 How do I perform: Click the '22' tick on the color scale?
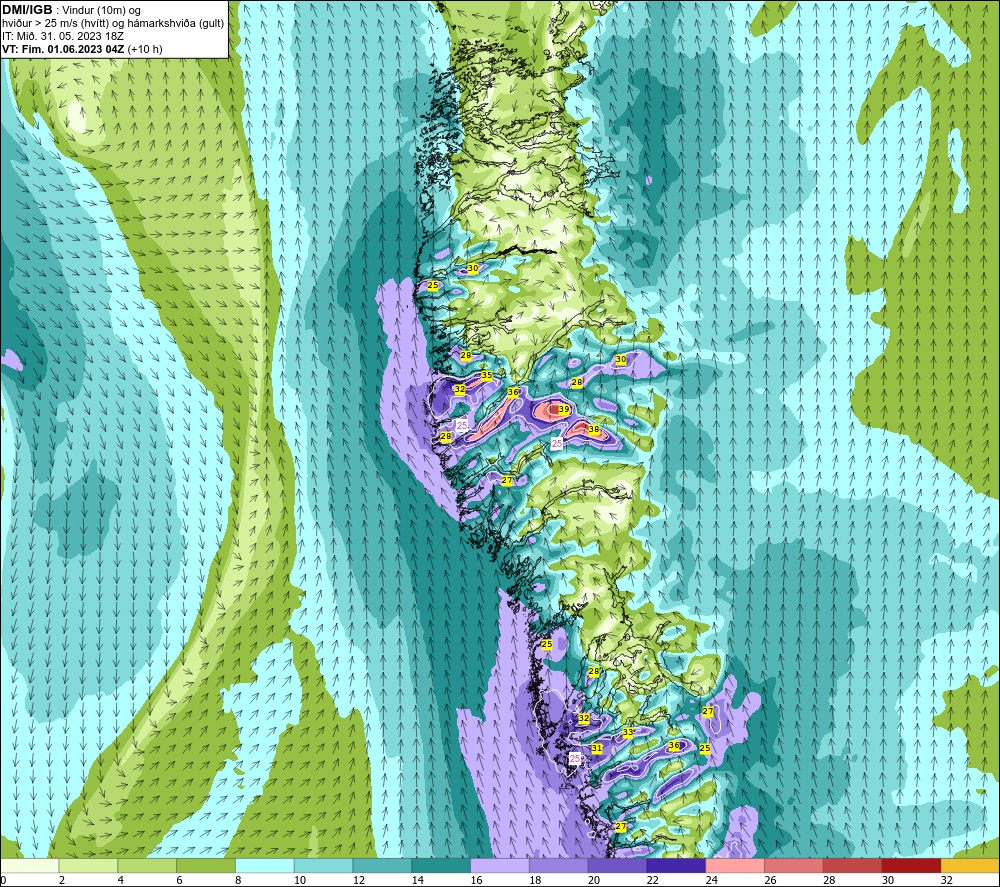(x=652, y=880)
